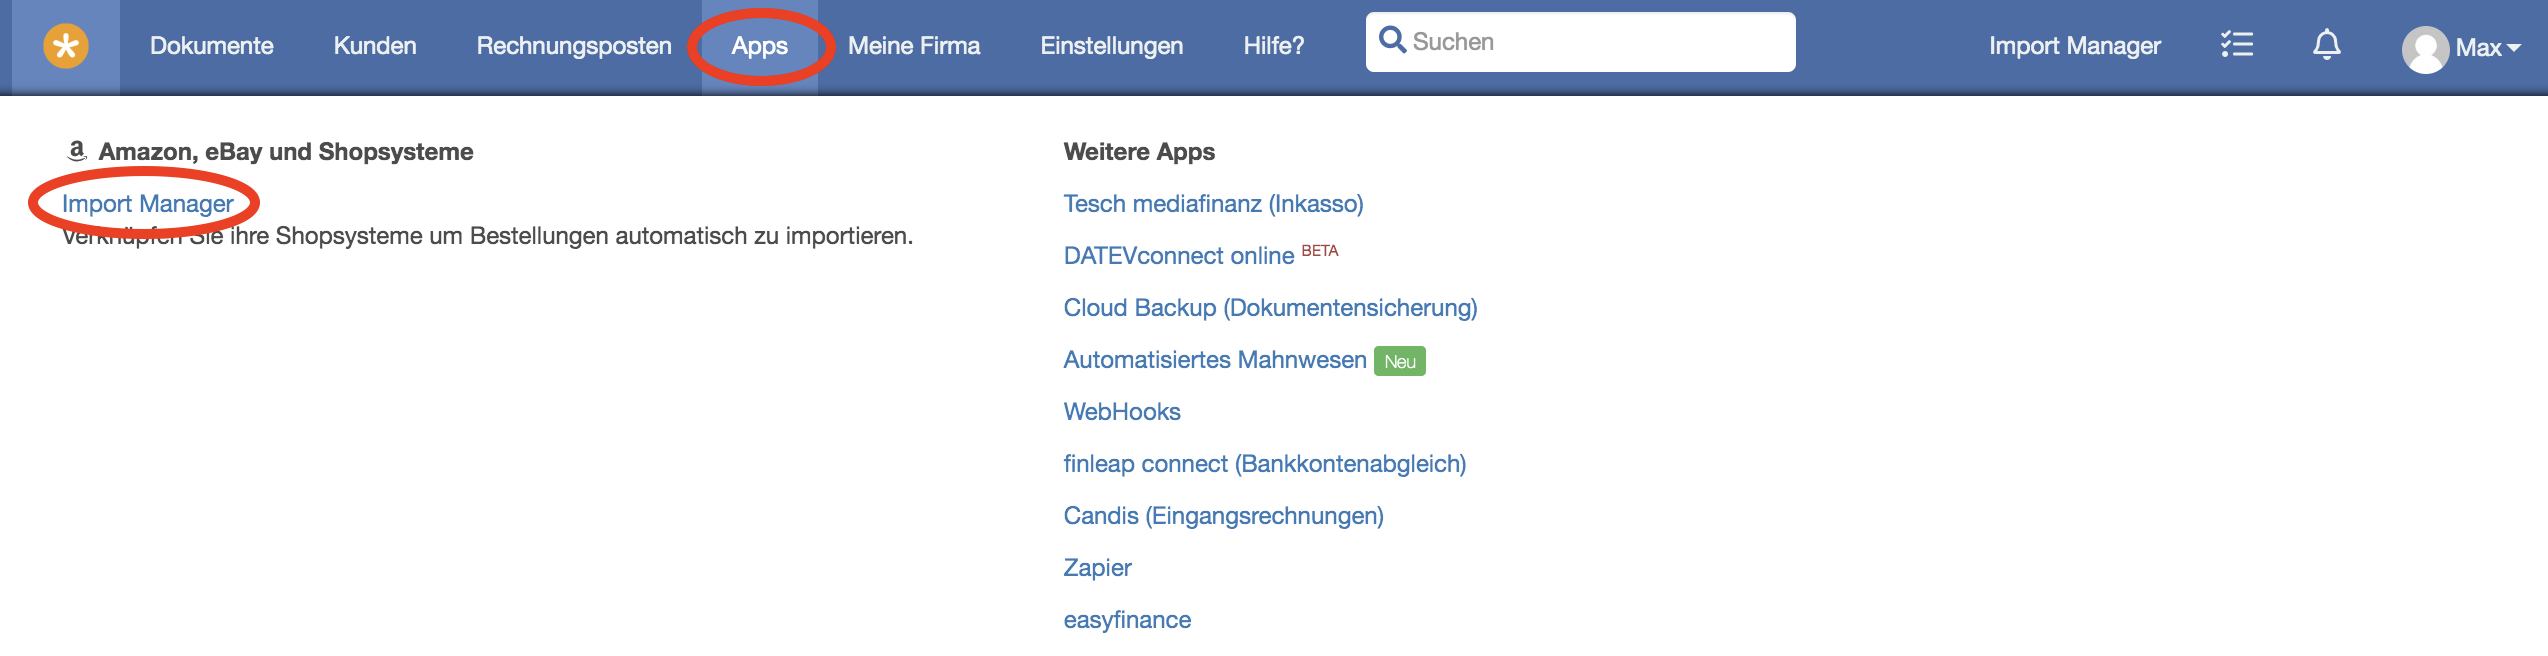Open the Kunden menu

375,46
